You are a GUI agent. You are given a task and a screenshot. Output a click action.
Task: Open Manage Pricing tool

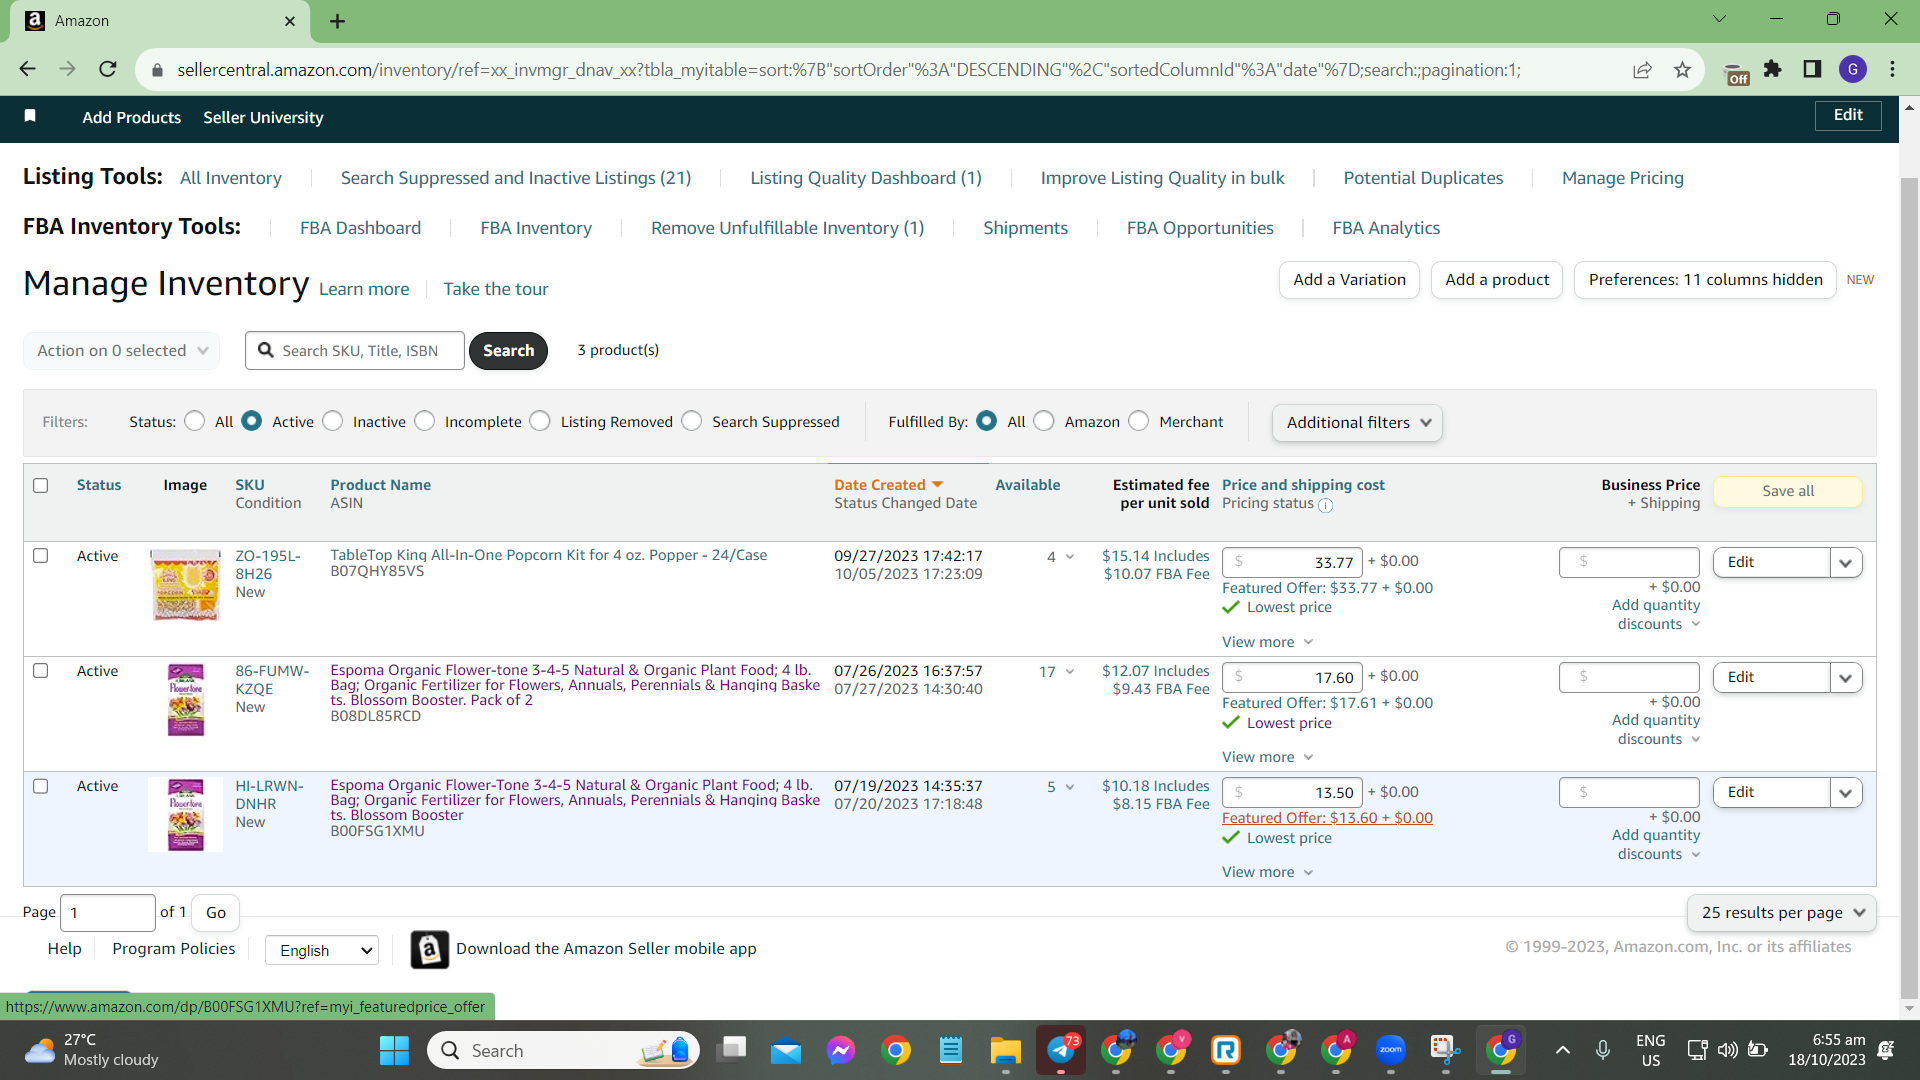[x=1622, y=178]
